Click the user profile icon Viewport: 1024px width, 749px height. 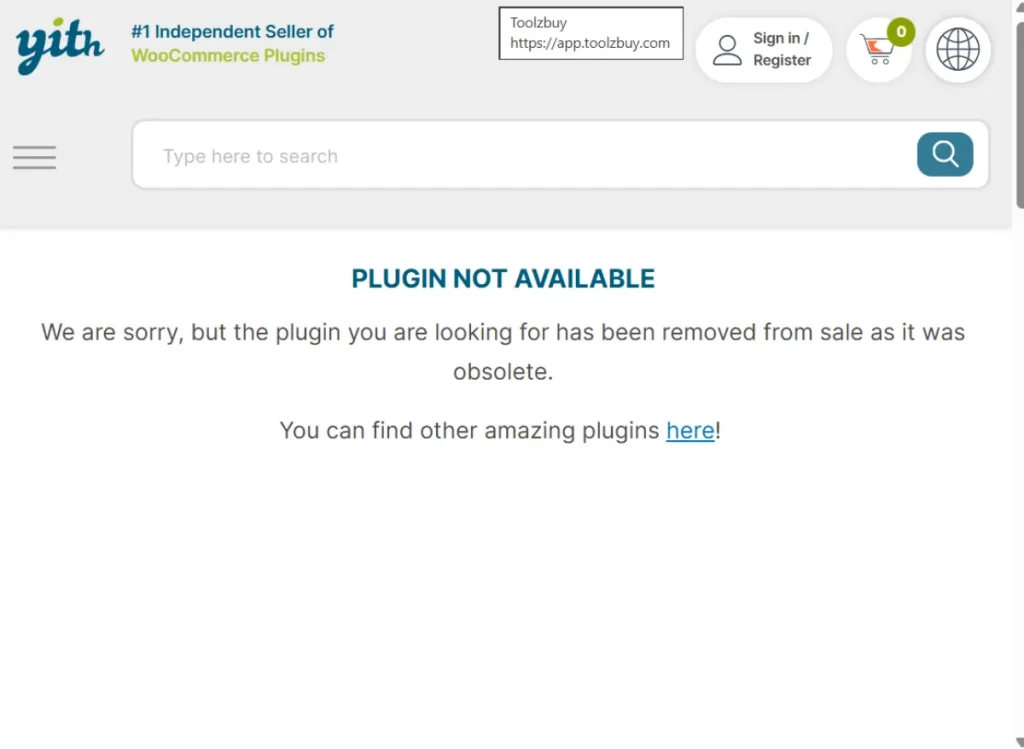(727, 49)
